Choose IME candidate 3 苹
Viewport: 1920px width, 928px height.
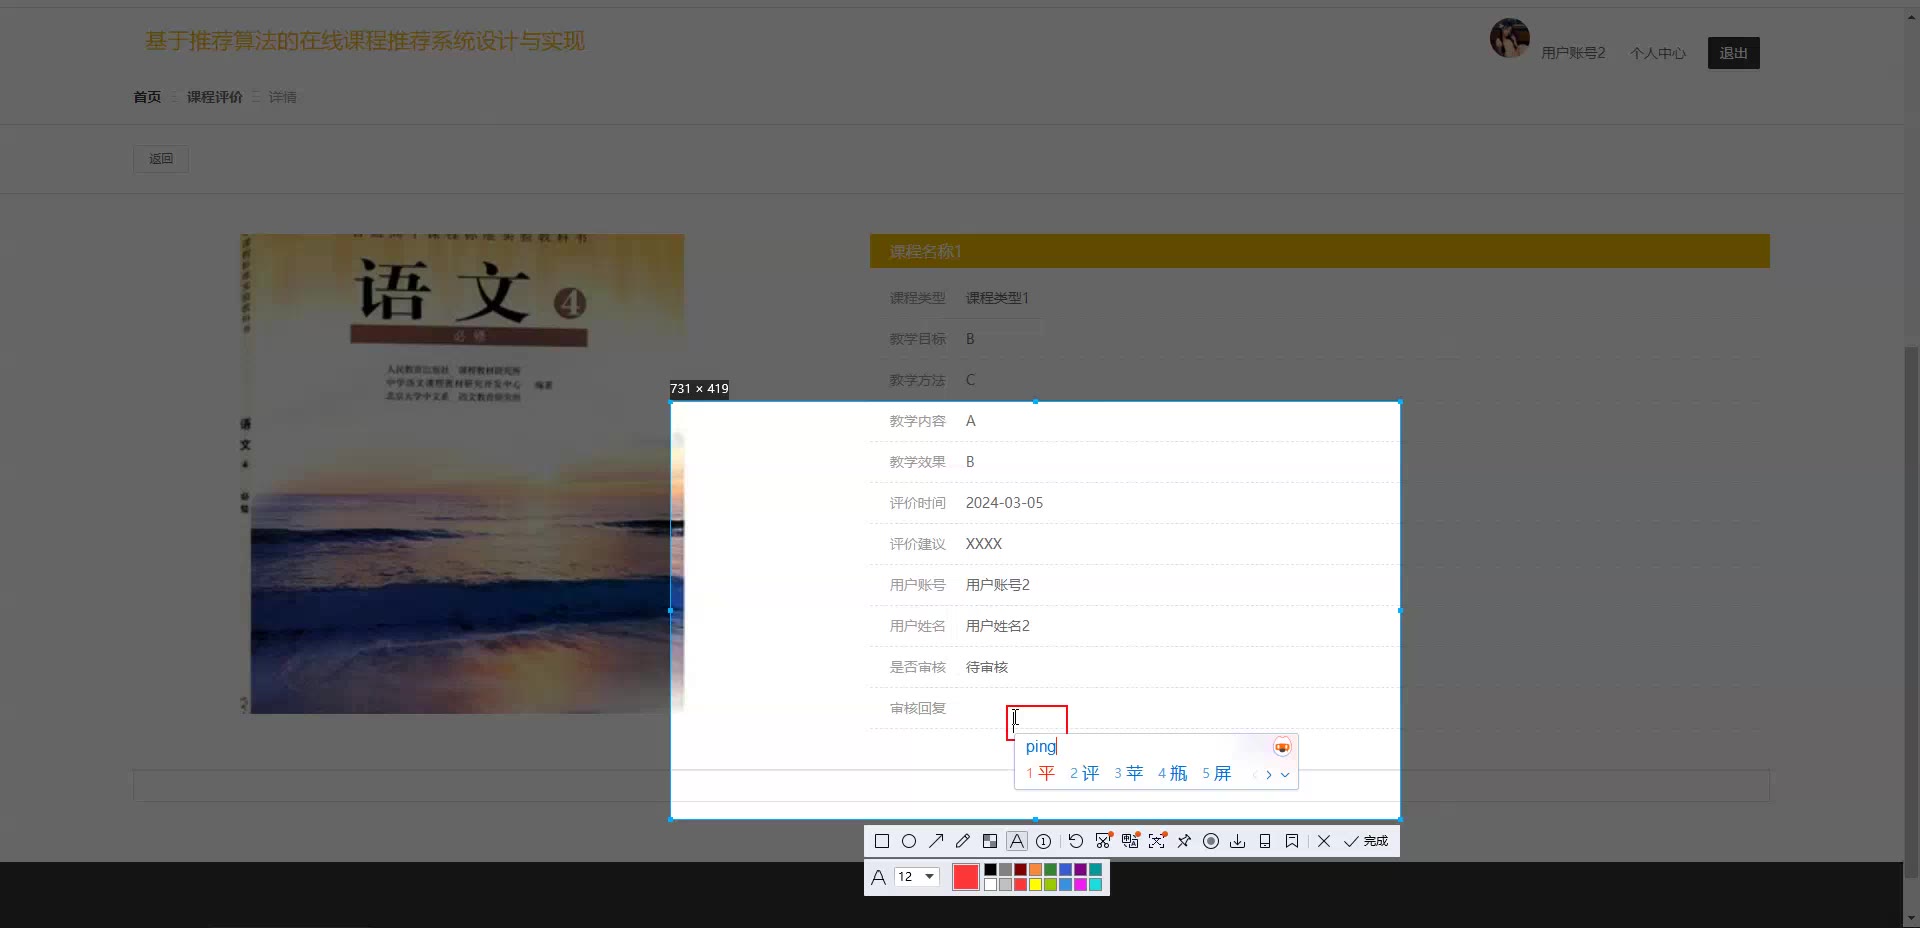click(x=1128, y=773)
